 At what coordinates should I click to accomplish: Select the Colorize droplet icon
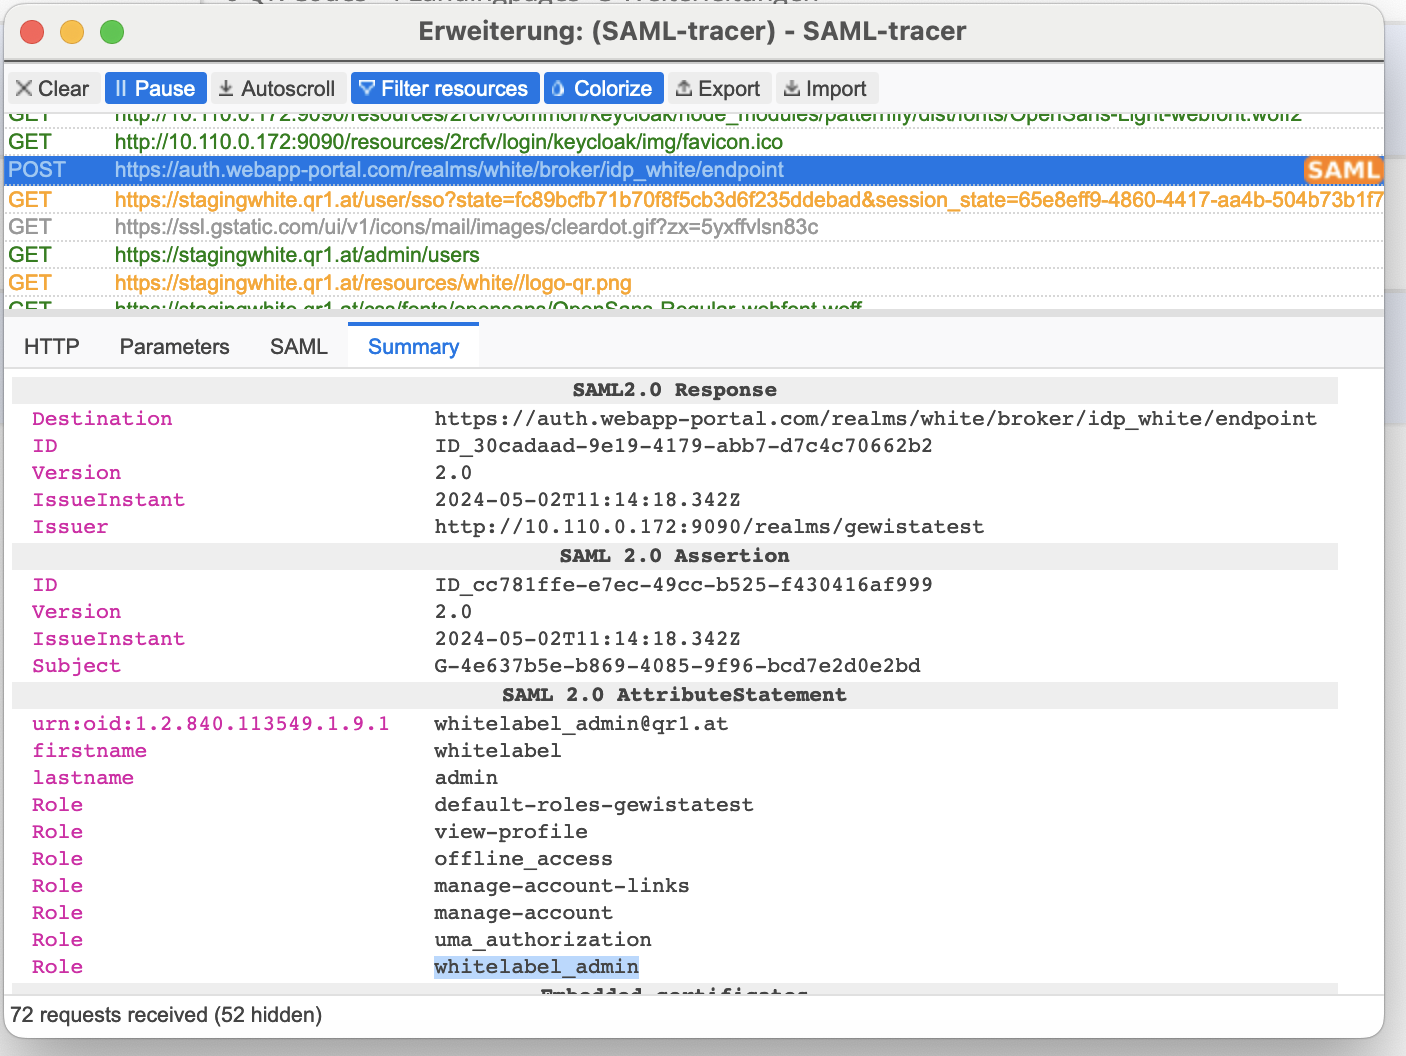pos(558,88)
